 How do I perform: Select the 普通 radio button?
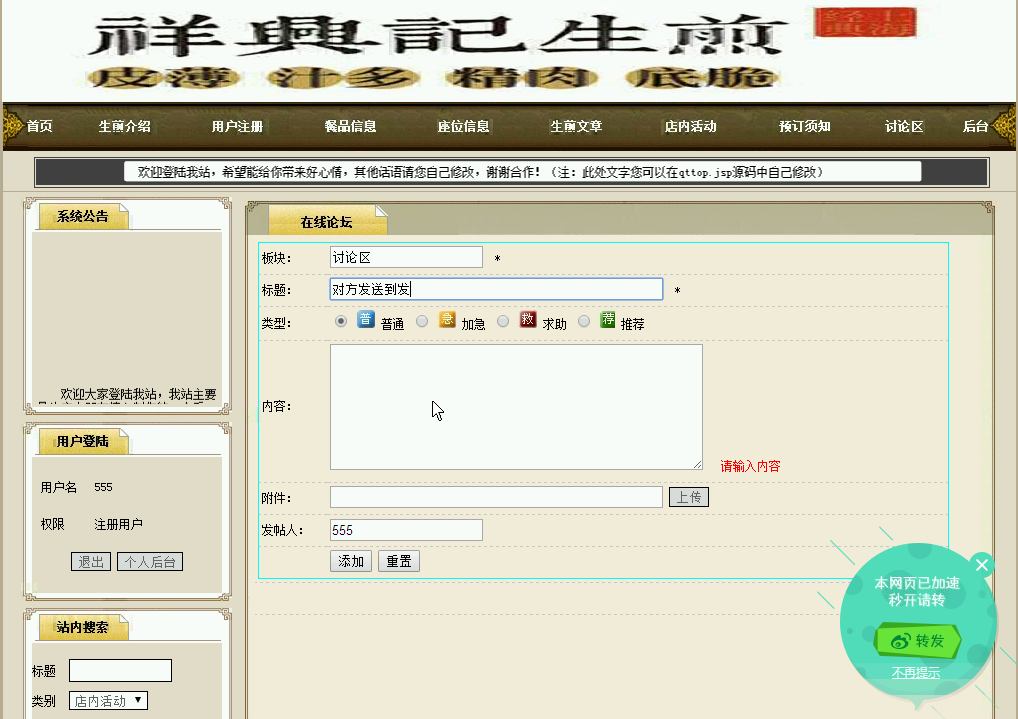point(341,321)
